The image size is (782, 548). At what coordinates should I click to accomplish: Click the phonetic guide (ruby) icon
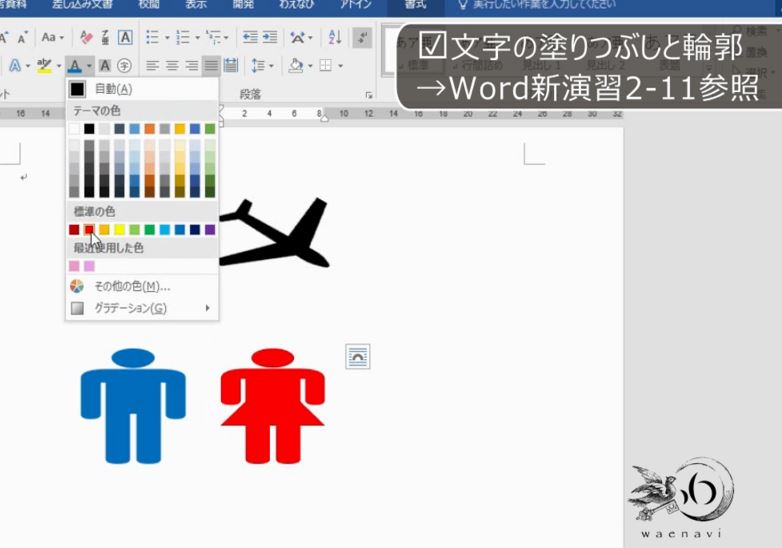click(105, 37)
